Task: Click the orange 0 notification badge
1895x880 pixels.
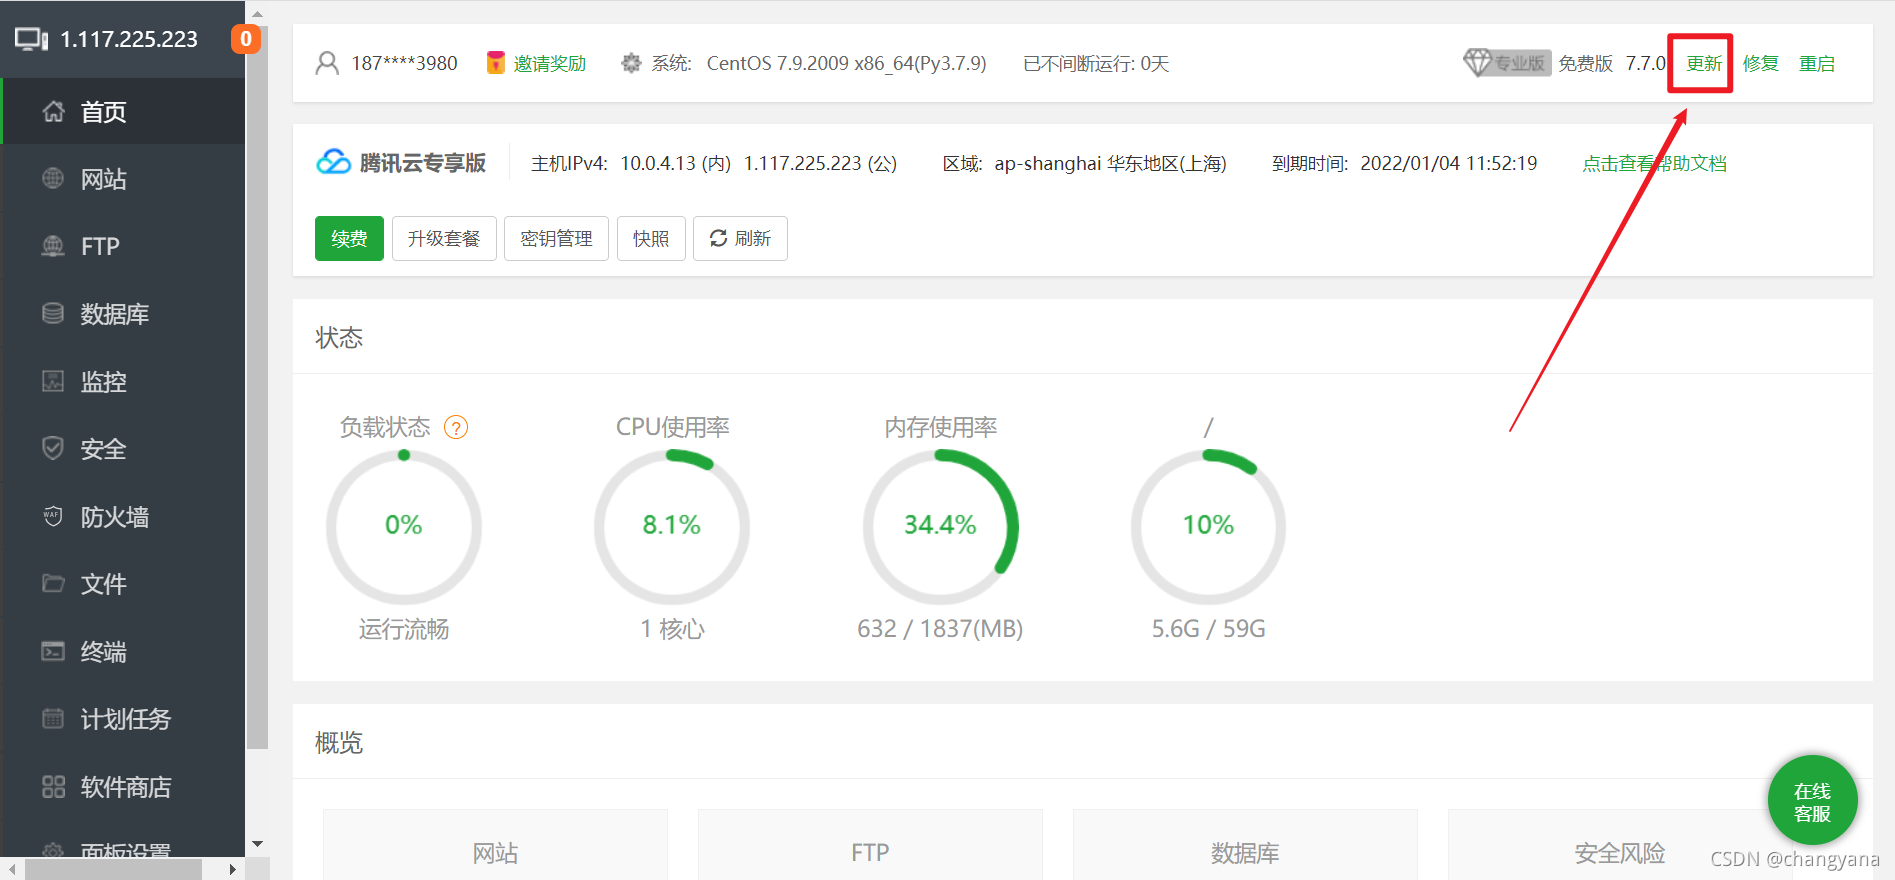Action: point(246,39)
